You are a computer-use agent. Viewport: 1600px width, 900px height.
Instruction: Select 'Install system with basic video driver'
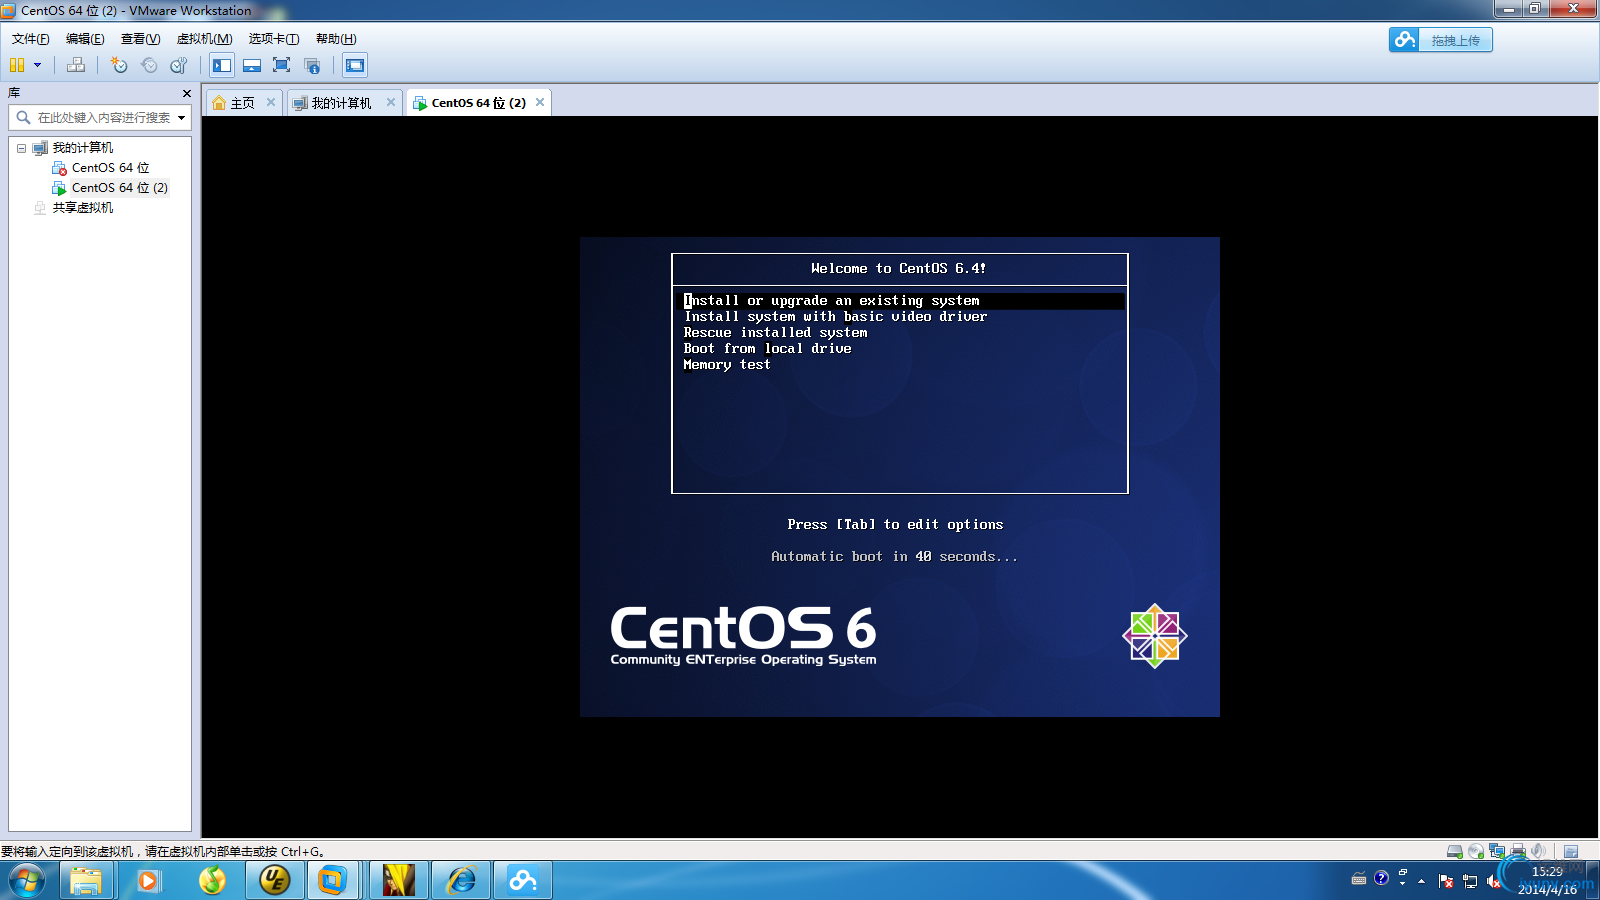(835, 317)
